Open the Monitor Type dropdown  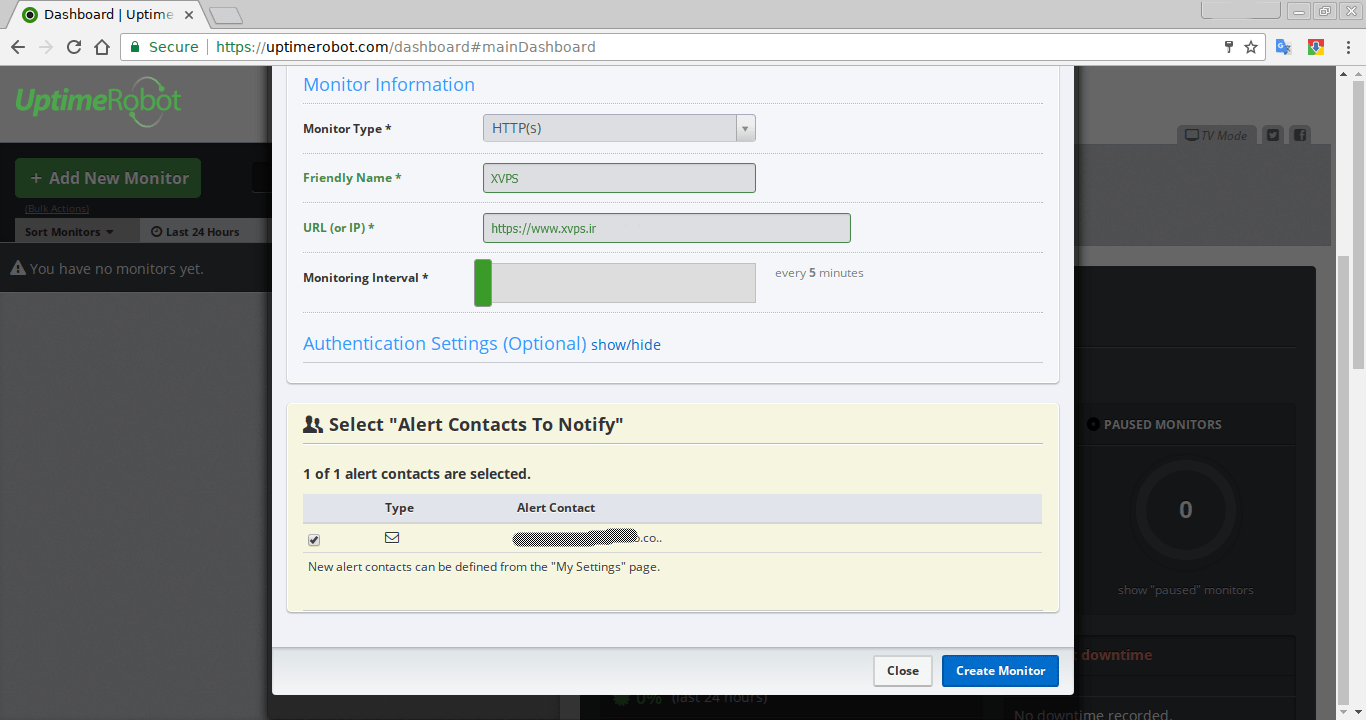(619, 128)
